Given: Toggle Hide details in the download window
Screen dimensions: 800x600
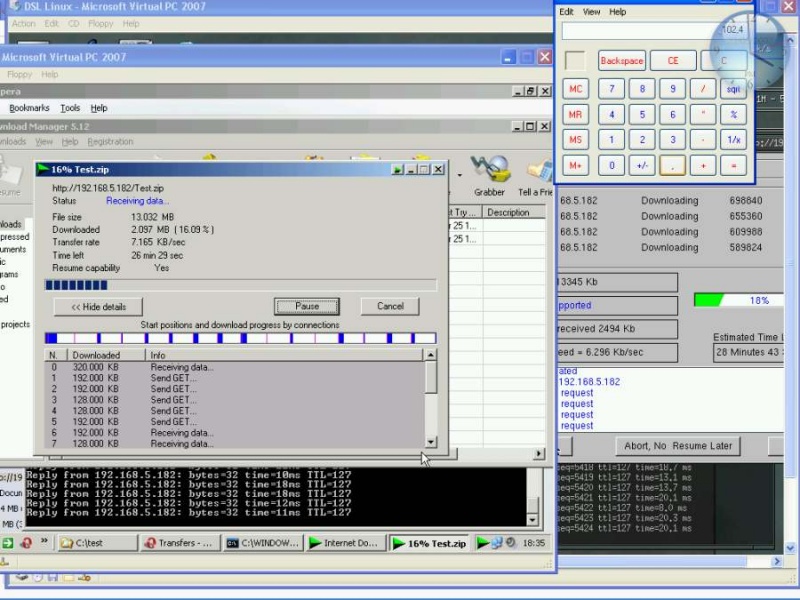Looking at the screenshot, I should tap(97, 306).
